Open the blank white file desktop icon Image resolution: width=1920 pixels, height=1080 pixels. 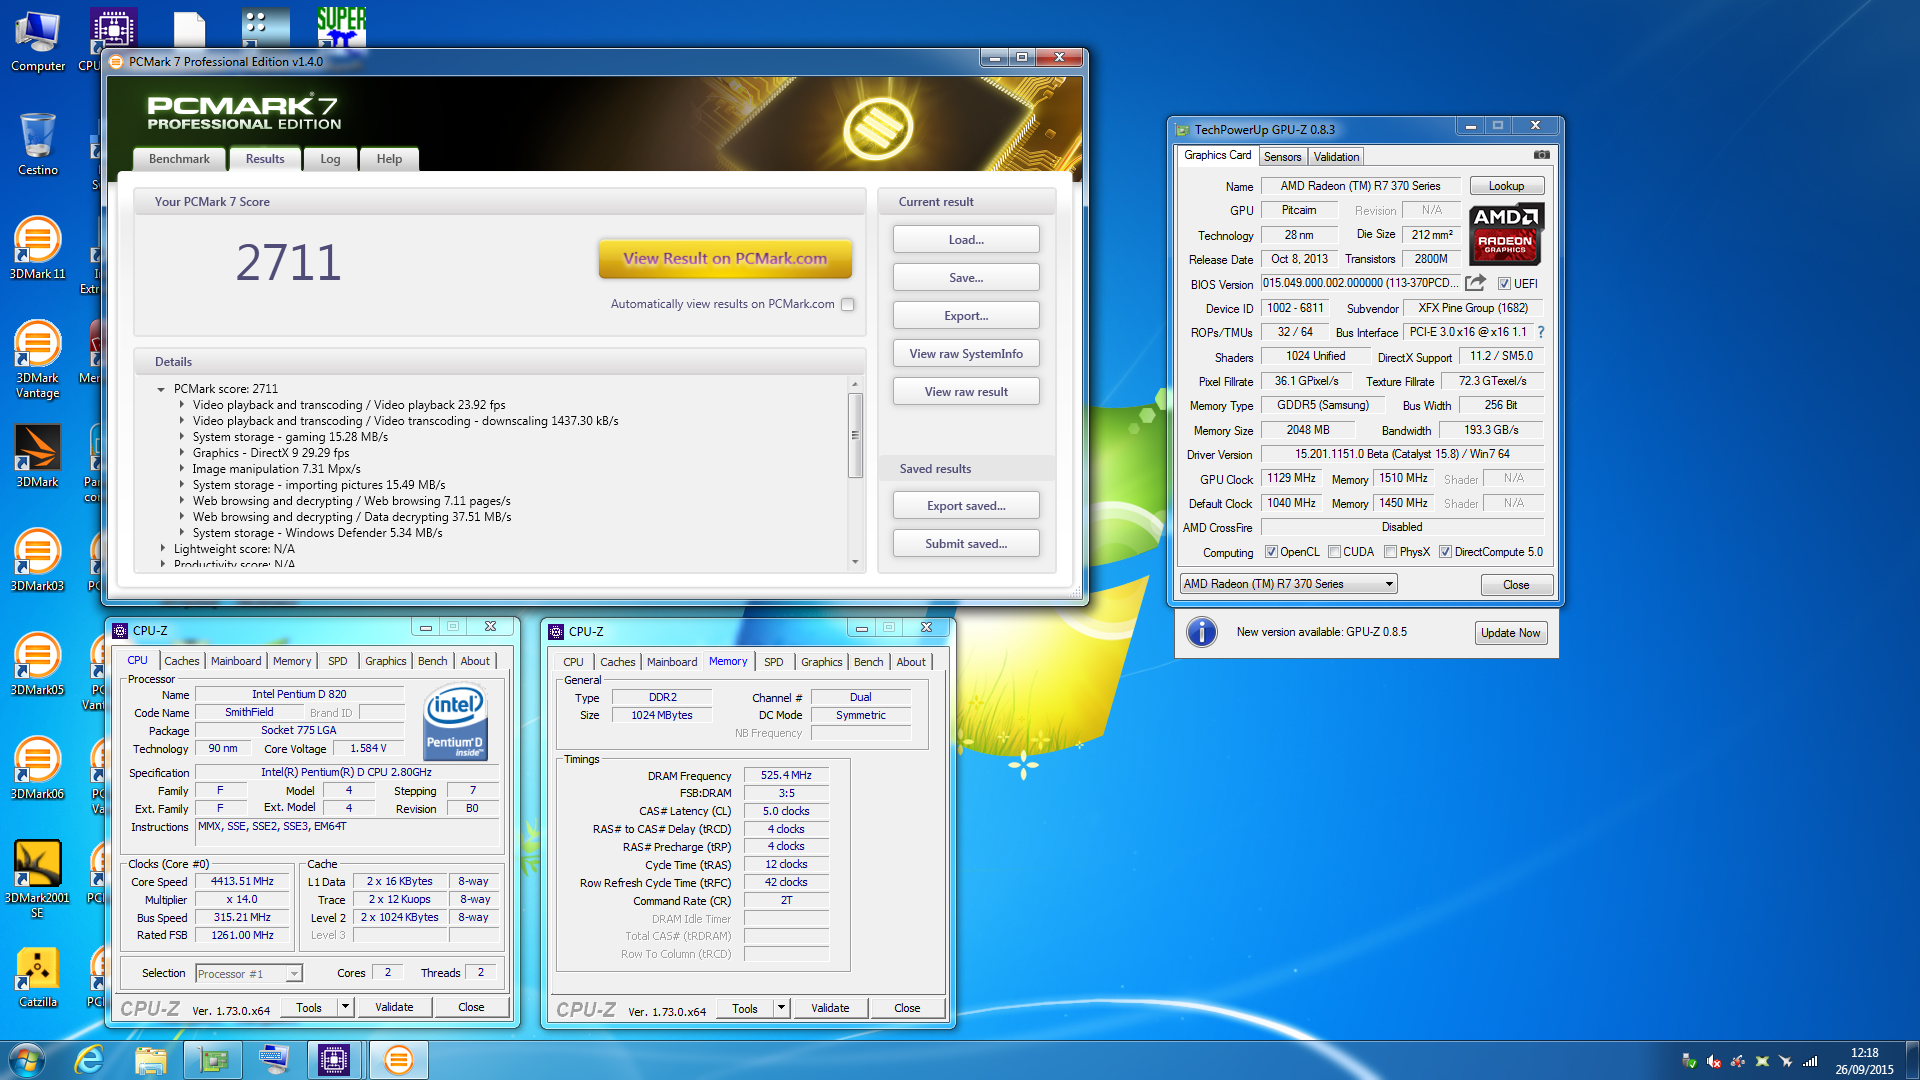189,28
